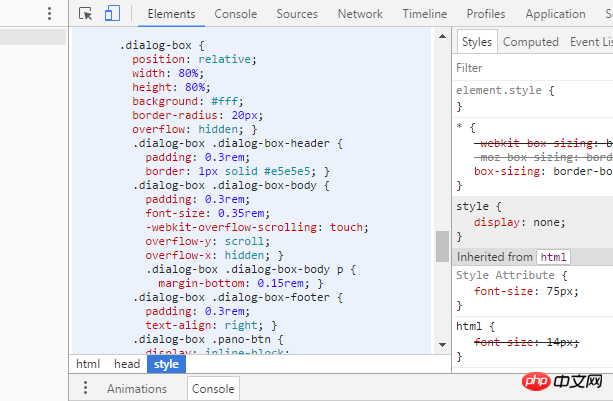The image size is (613, 401).
Task: Click the scroll-down arrow of the Elements panel
Action: click(443, 345)
